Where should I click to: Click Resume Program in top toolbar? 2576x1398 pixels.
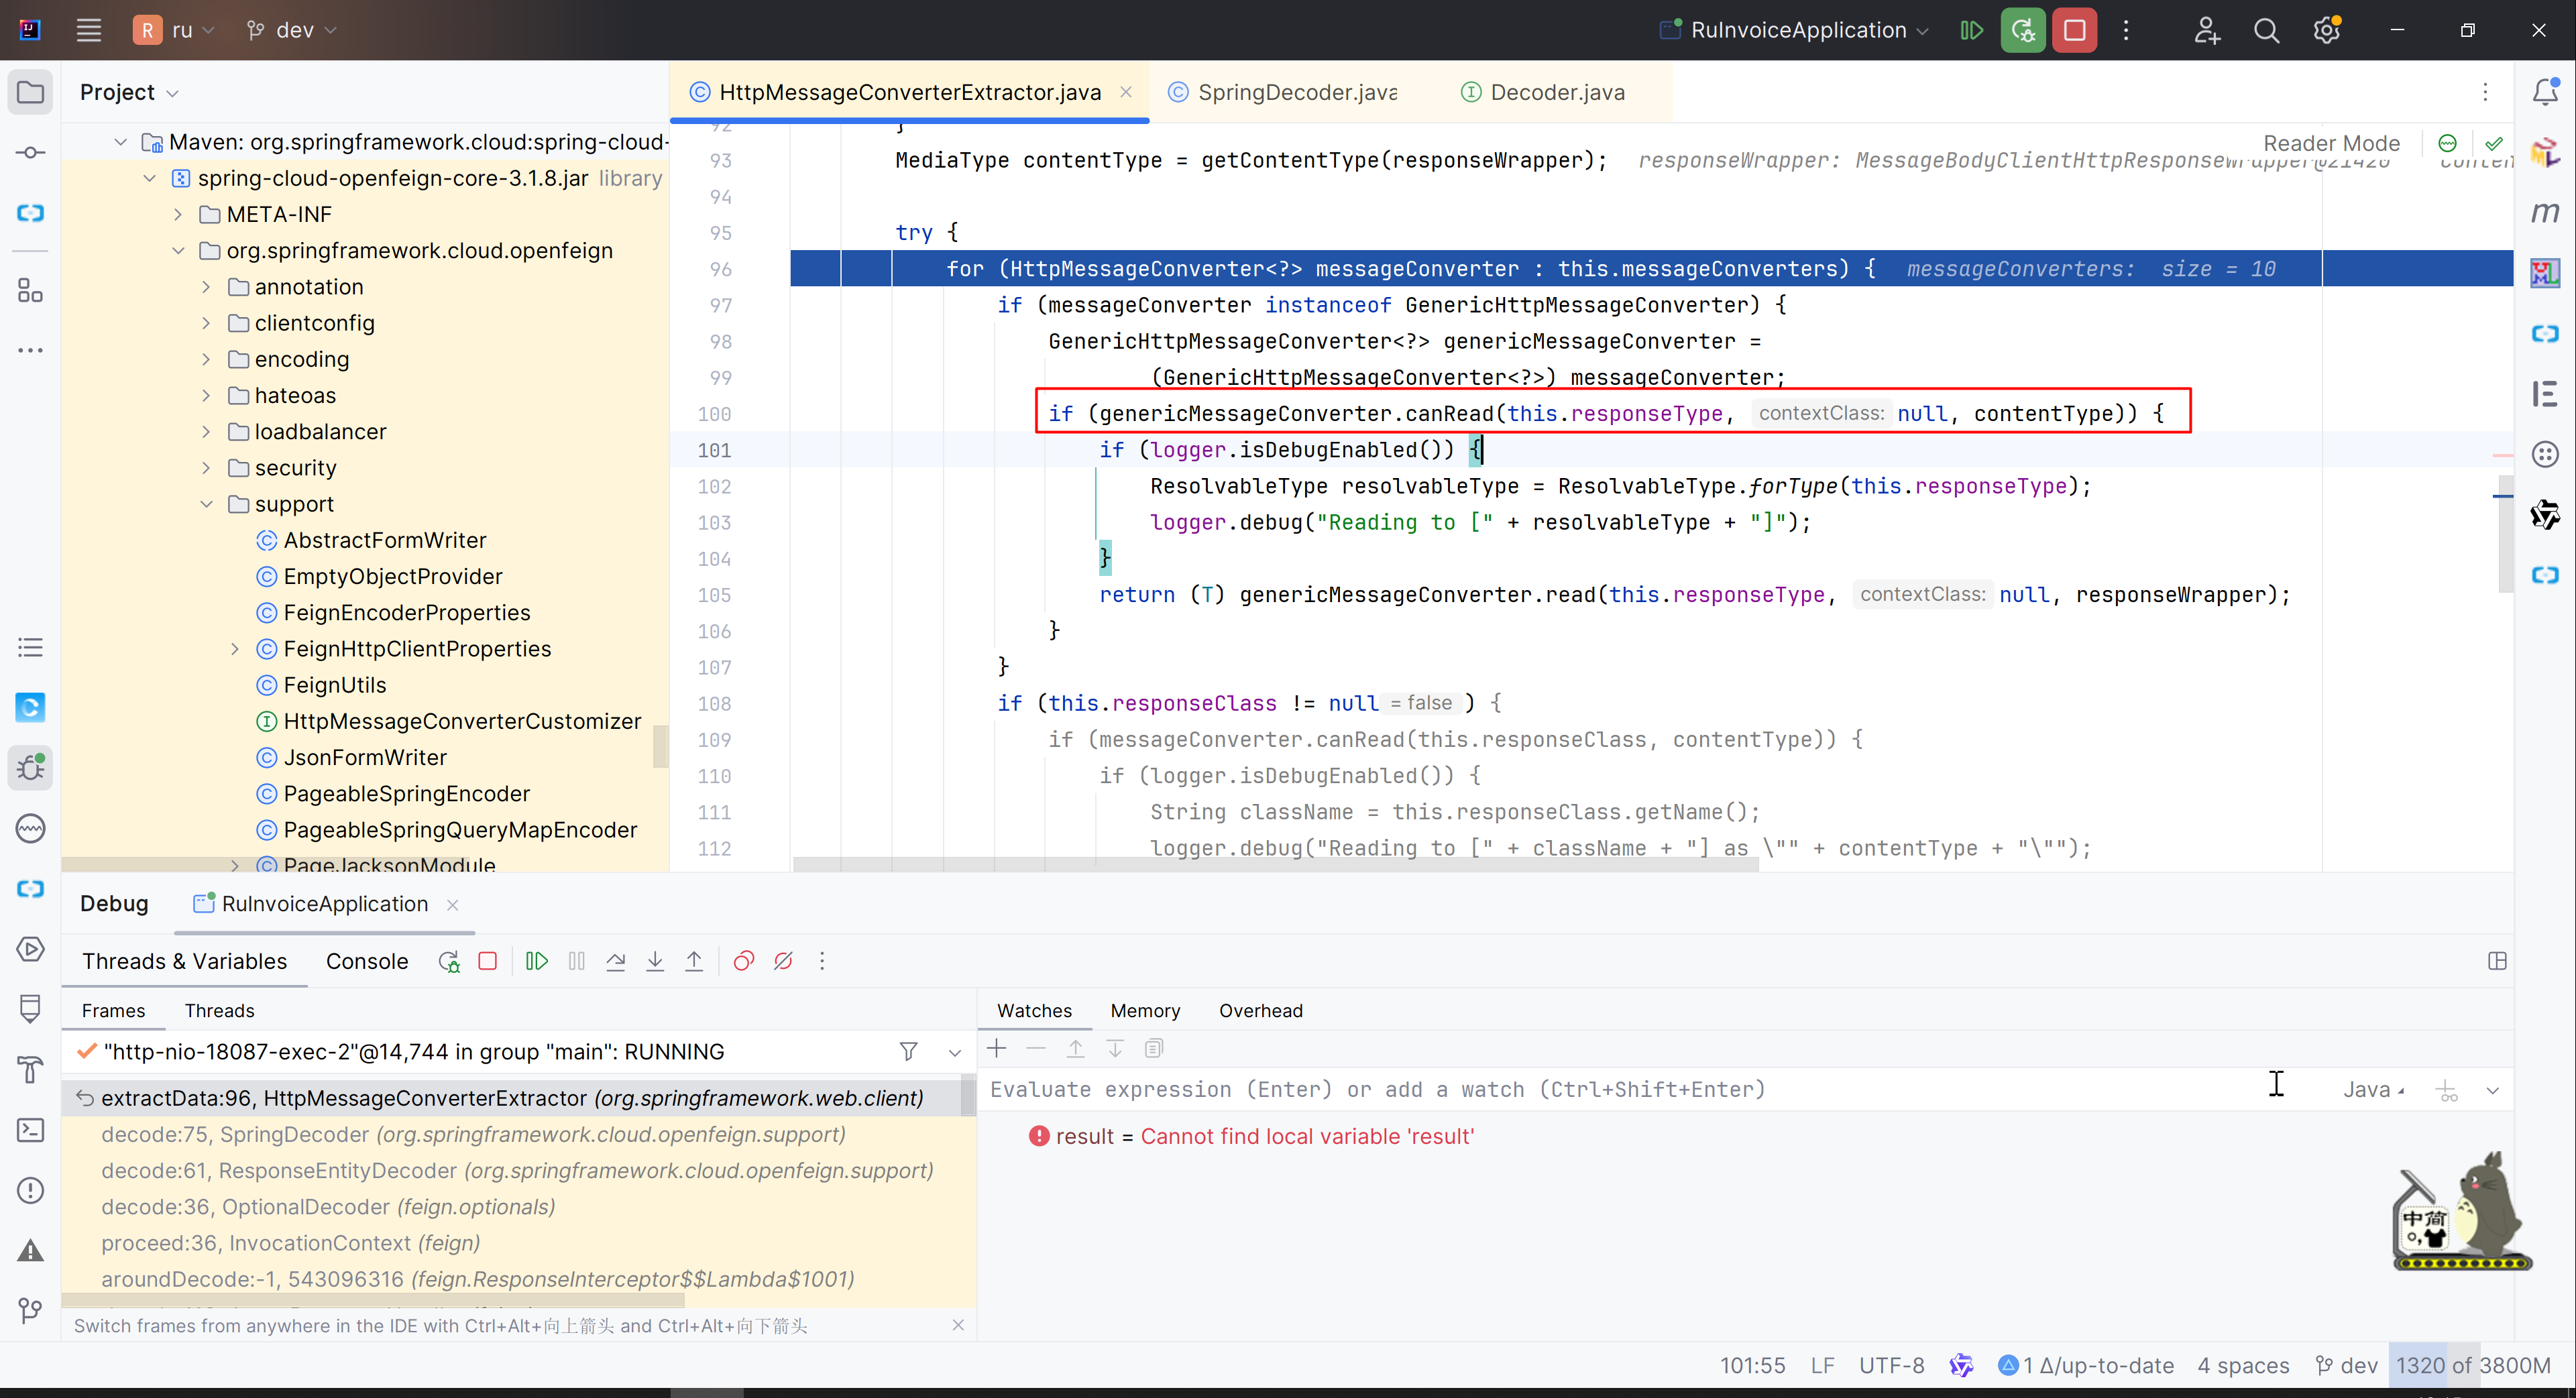[1971, 30]
